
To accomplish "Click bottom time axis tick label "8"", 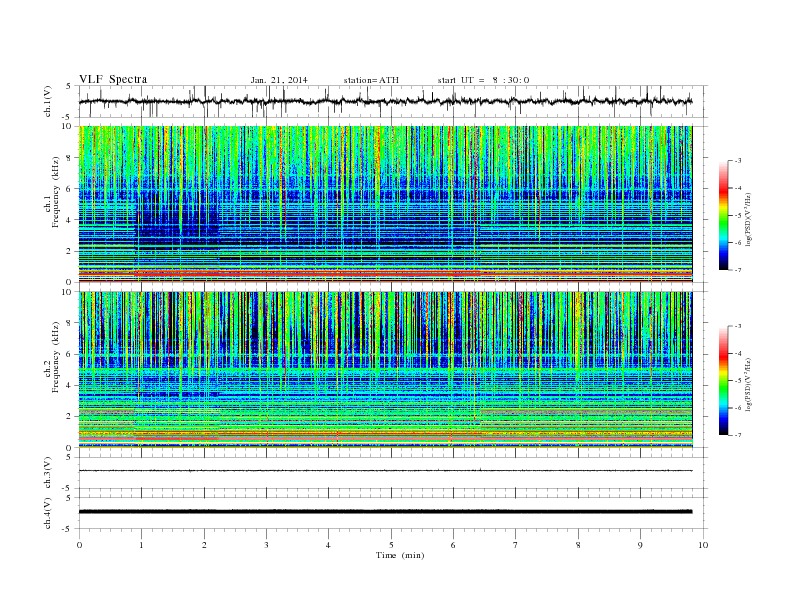I will [x=578, y=545].
